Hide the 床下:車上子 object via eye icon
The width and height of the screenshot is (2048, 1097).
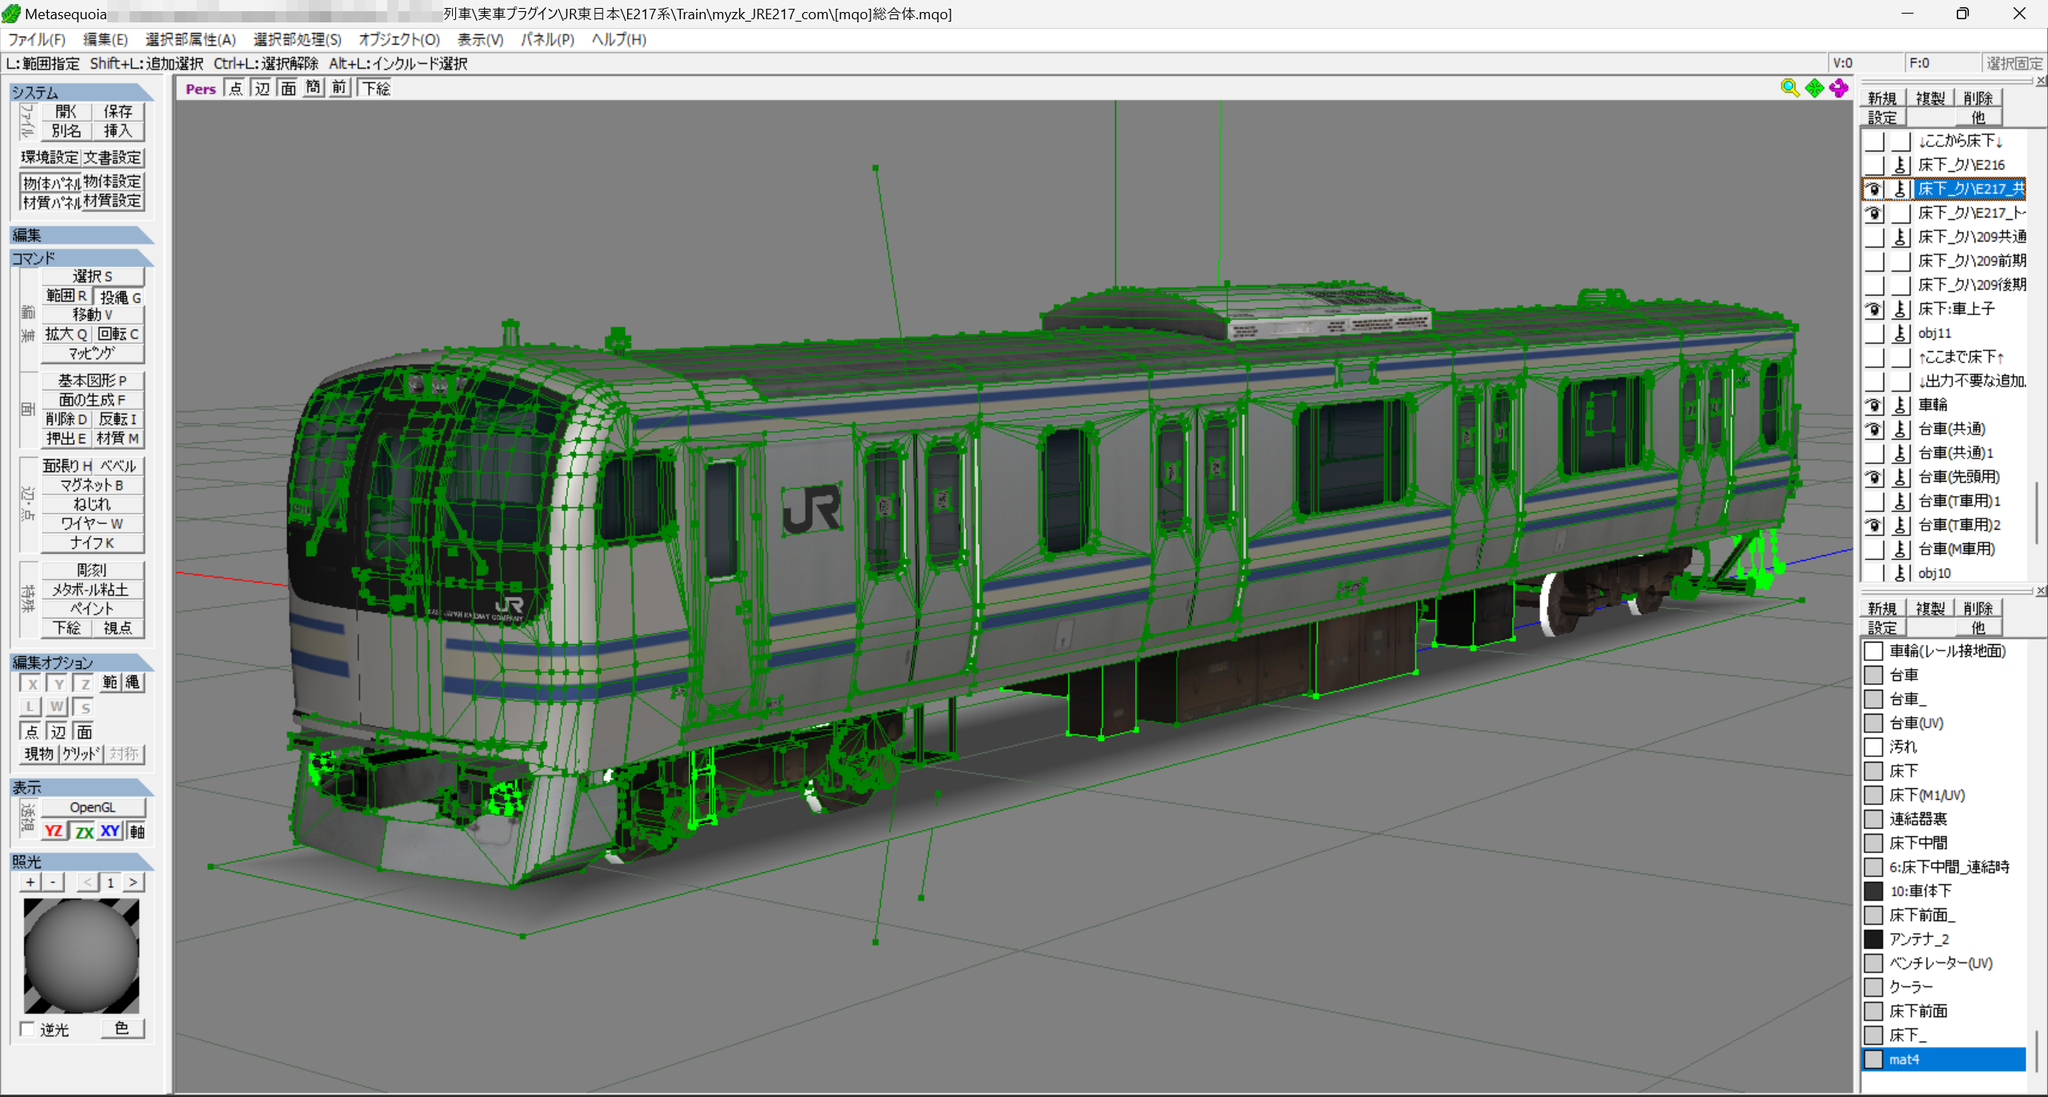(1874, 309)
